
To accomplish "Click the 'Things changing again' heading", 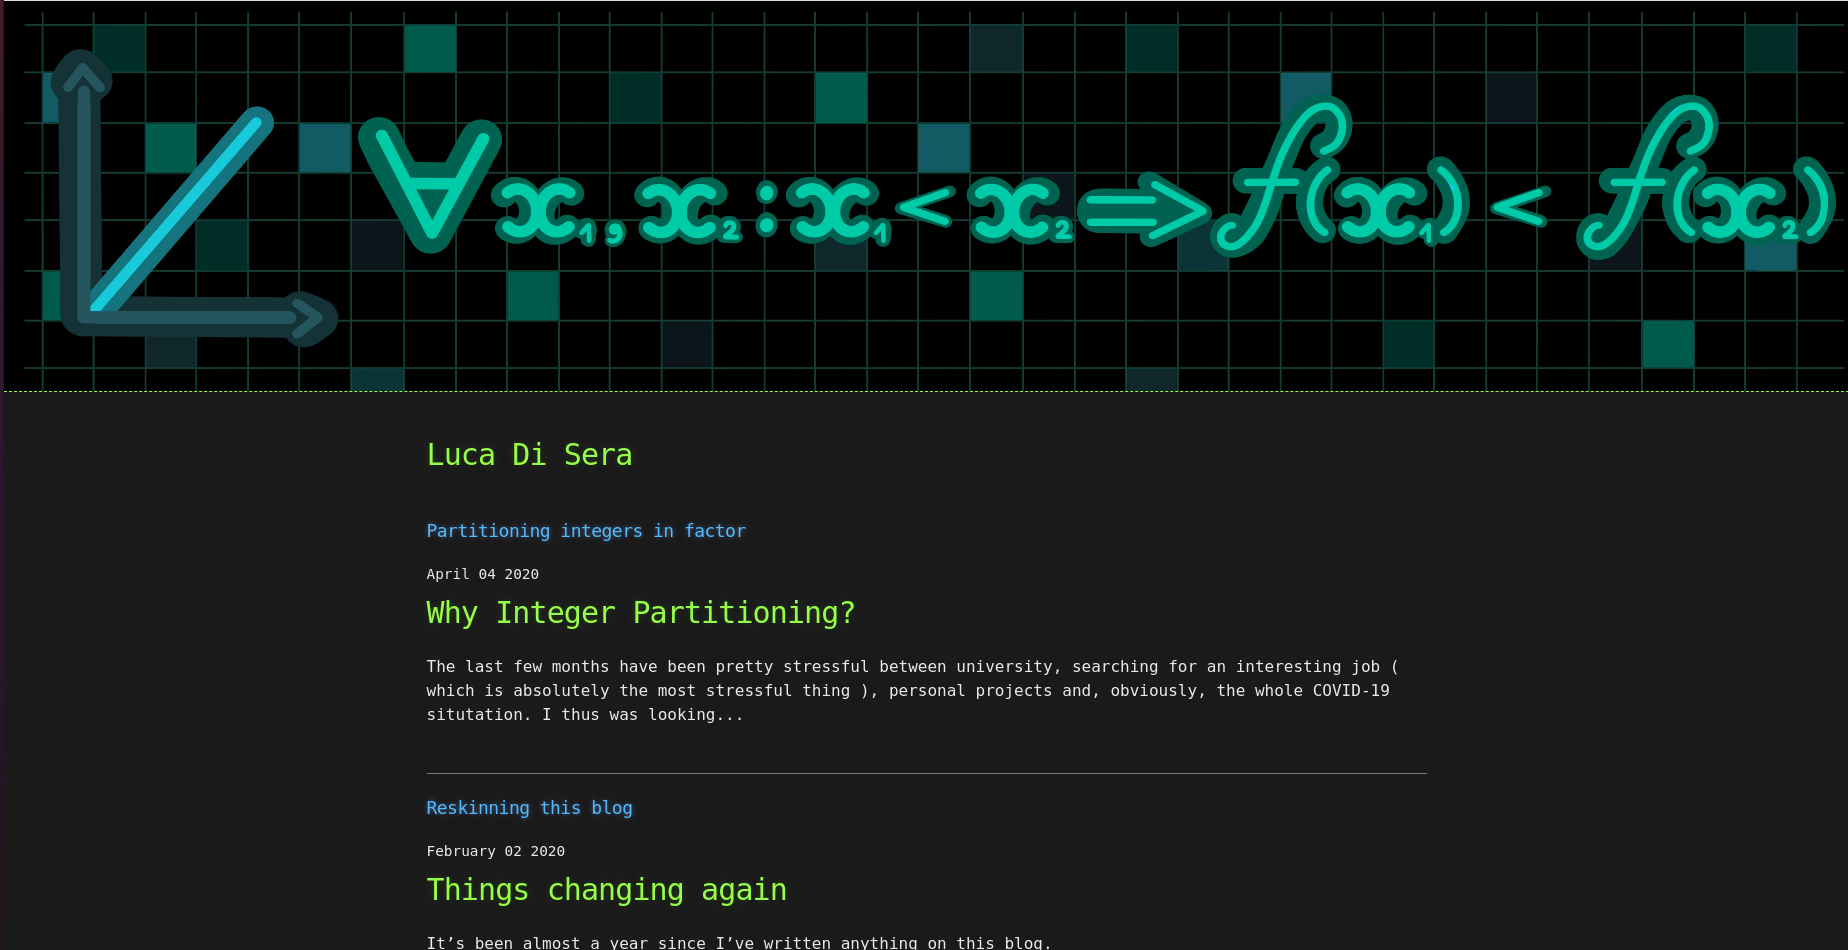I will (x=606, y=890).
